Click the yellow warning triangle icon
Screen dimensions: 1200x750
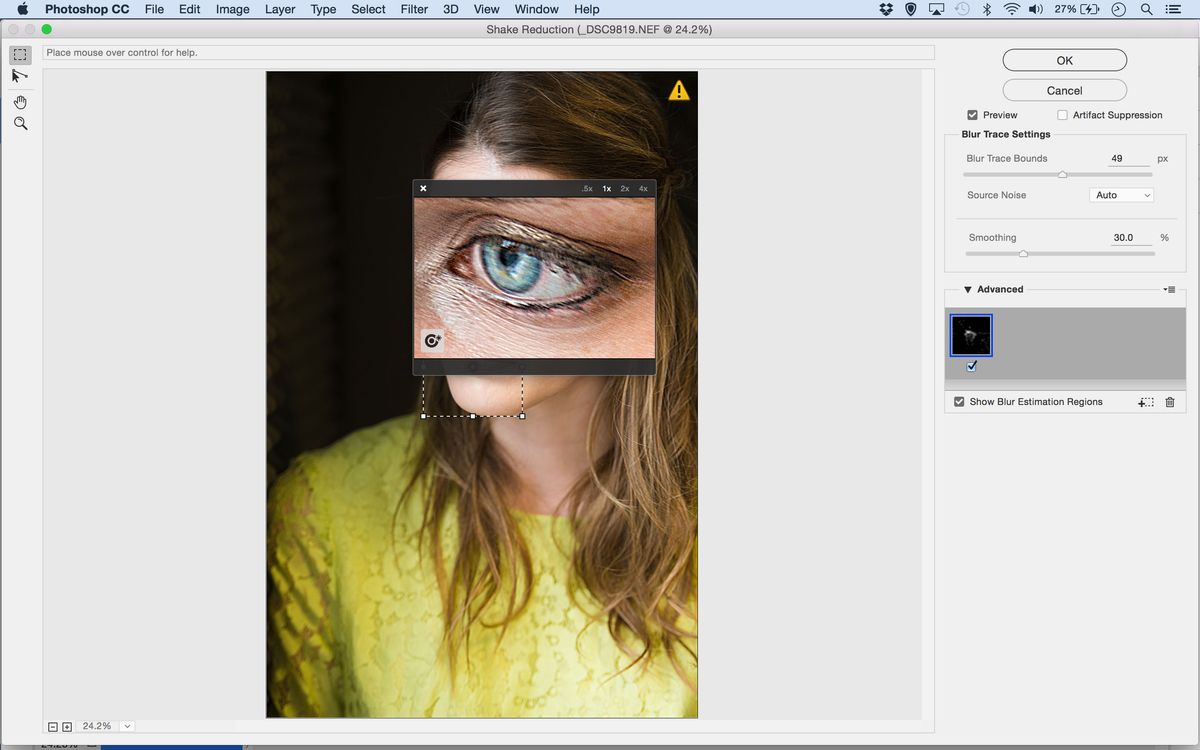(679, 91)
